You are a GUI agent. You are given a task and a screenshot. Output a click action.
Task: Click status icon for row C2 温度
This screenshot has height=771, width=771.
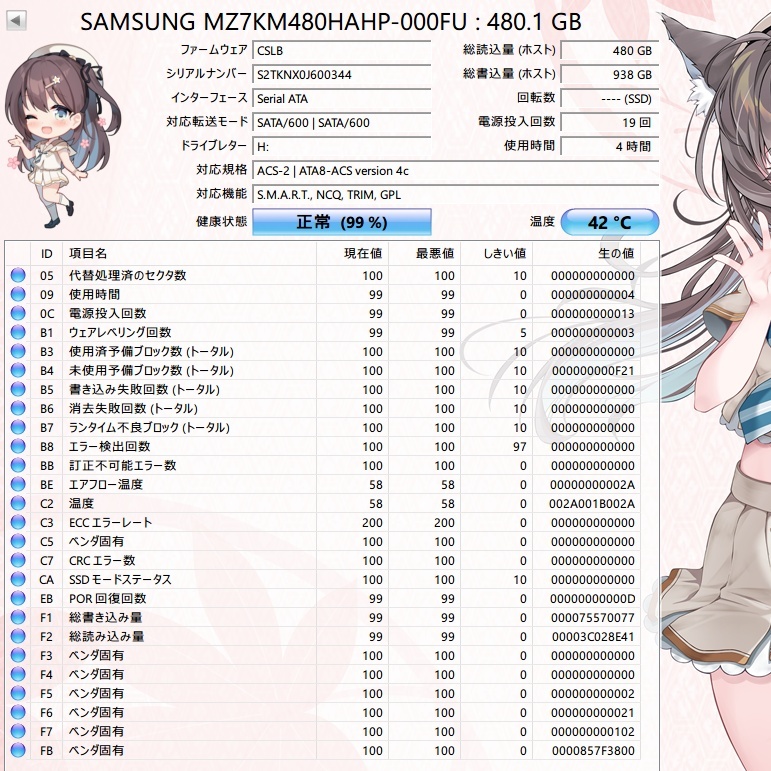18,504
